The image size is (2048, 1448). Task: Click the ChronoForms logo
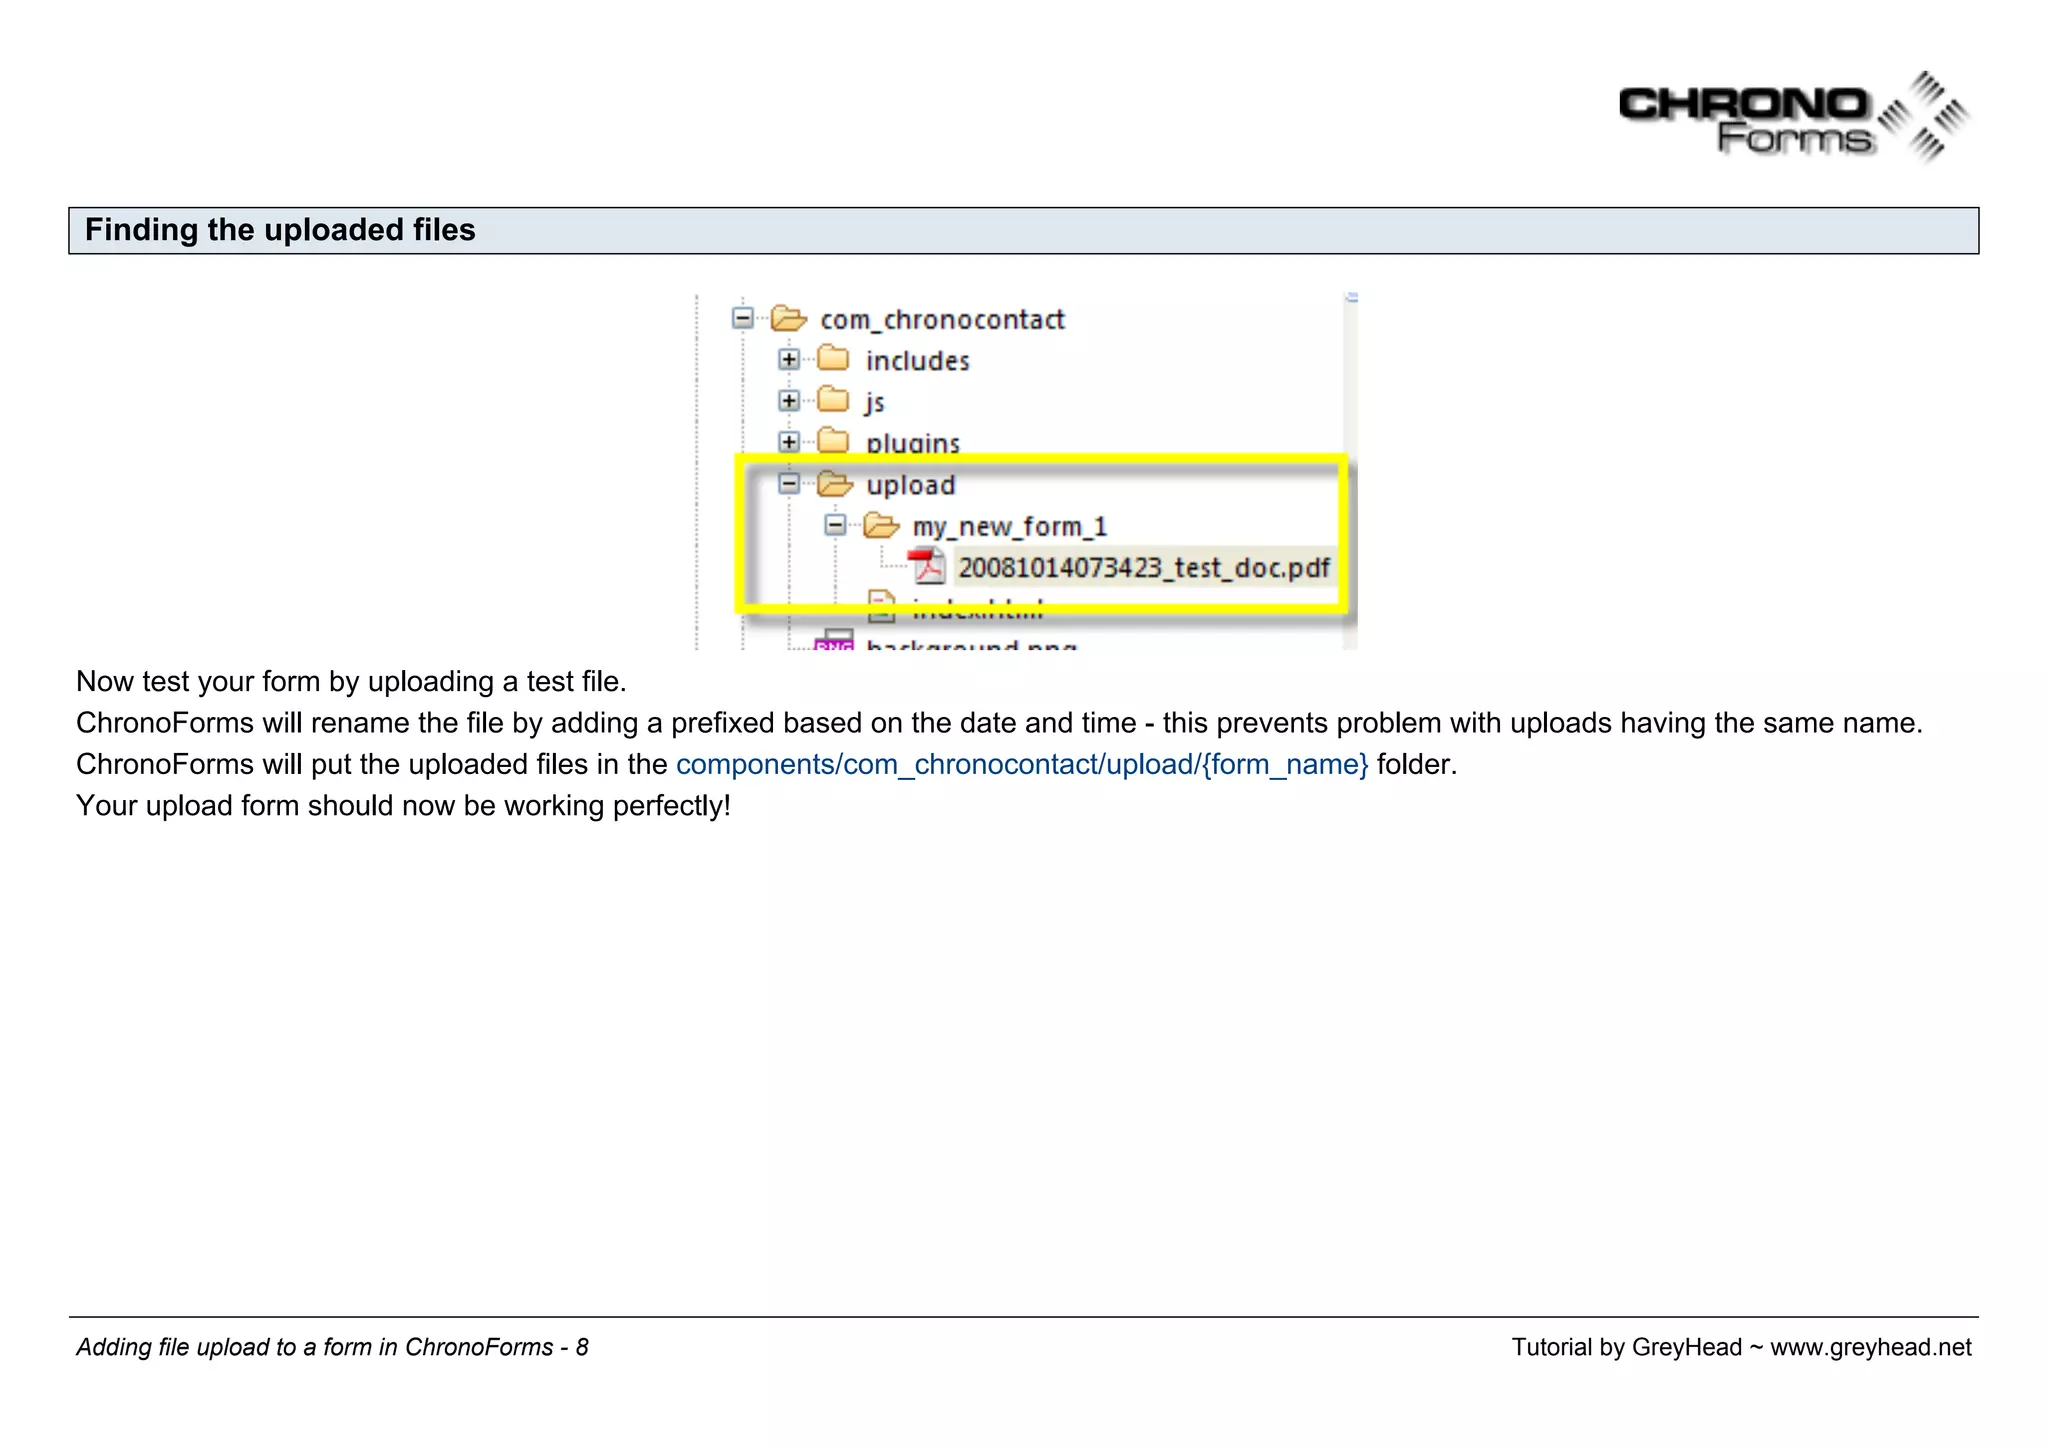click(x=1794, y=118)
